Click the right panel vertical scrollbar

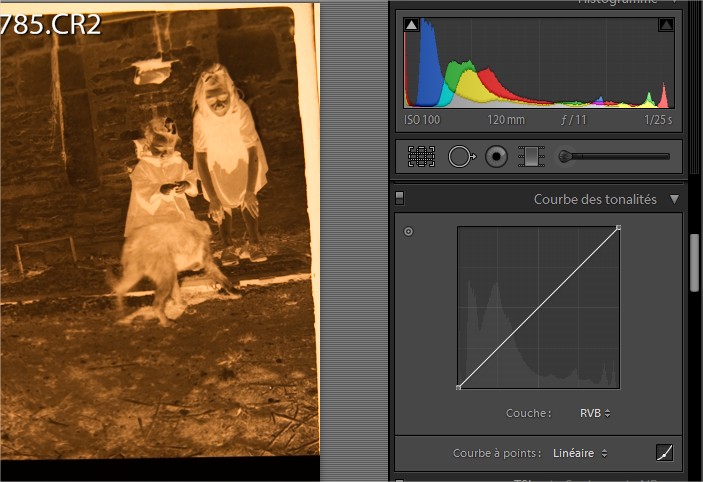tap(693, 262)
